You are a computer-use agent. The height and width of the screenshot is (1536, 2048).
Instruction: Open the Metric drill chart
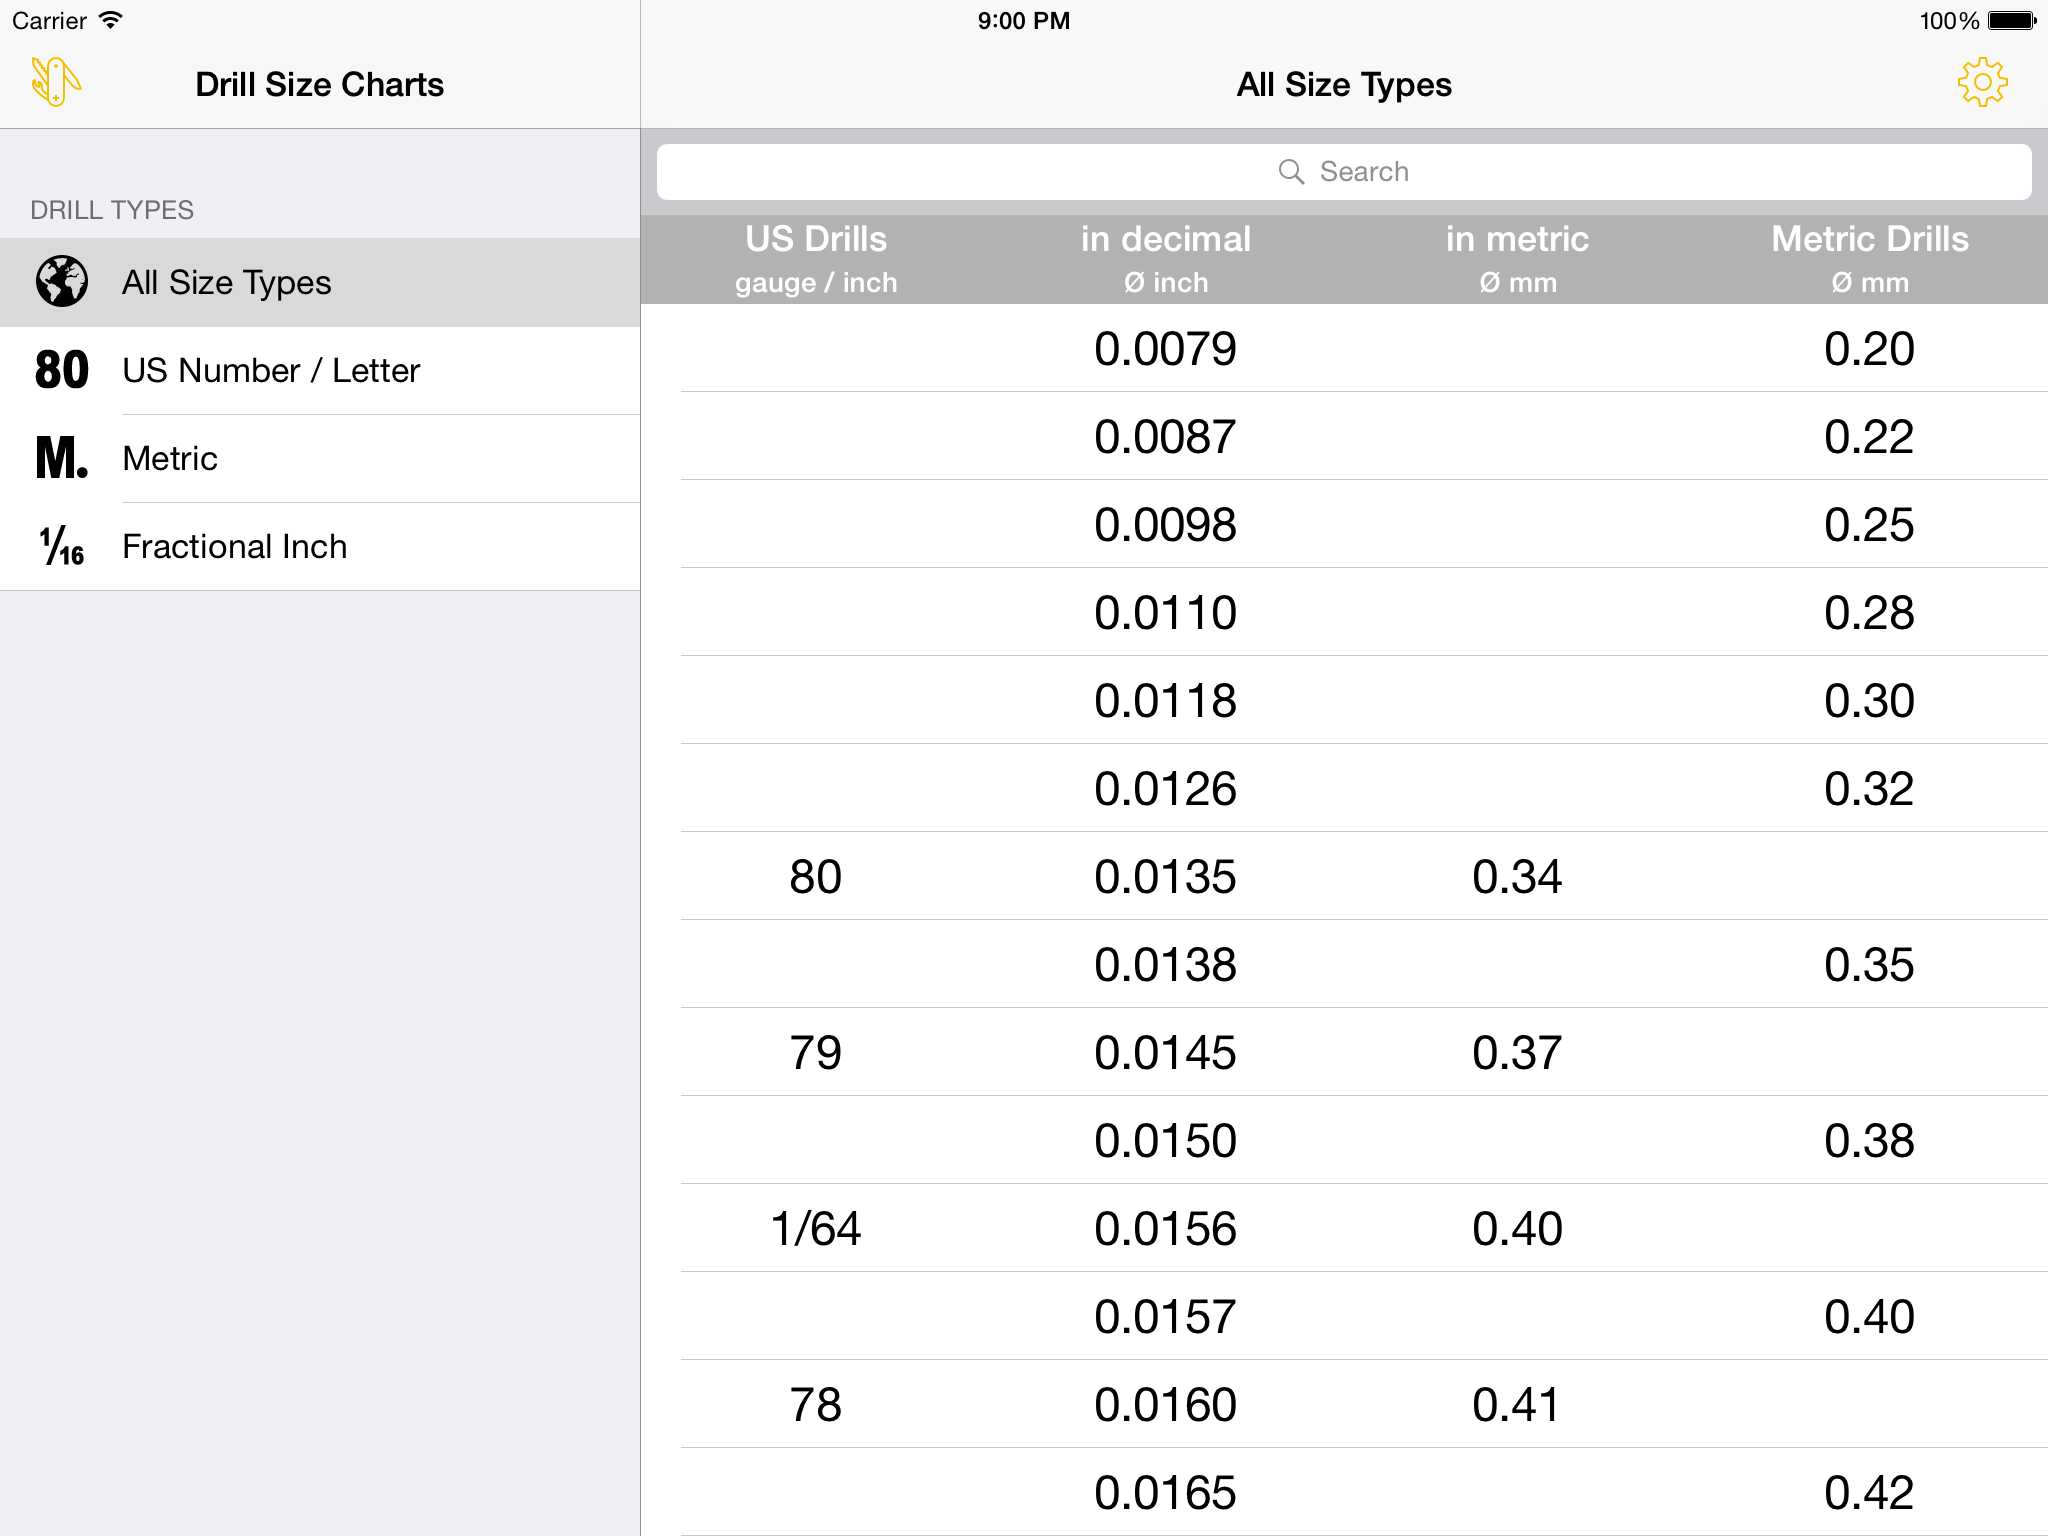(320, 458)
